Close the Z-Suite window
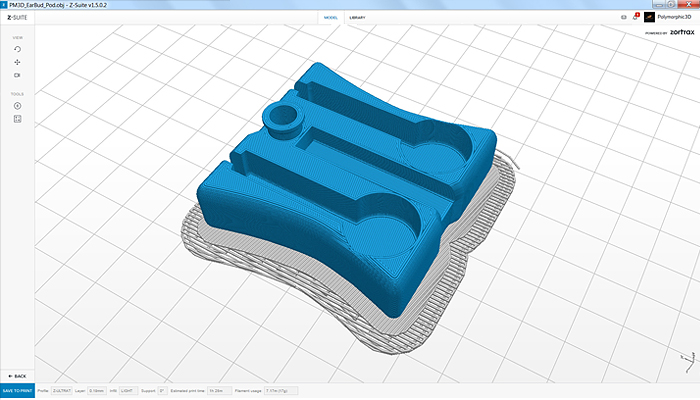Viewport: 700px width, 400px height. point(689,4)
